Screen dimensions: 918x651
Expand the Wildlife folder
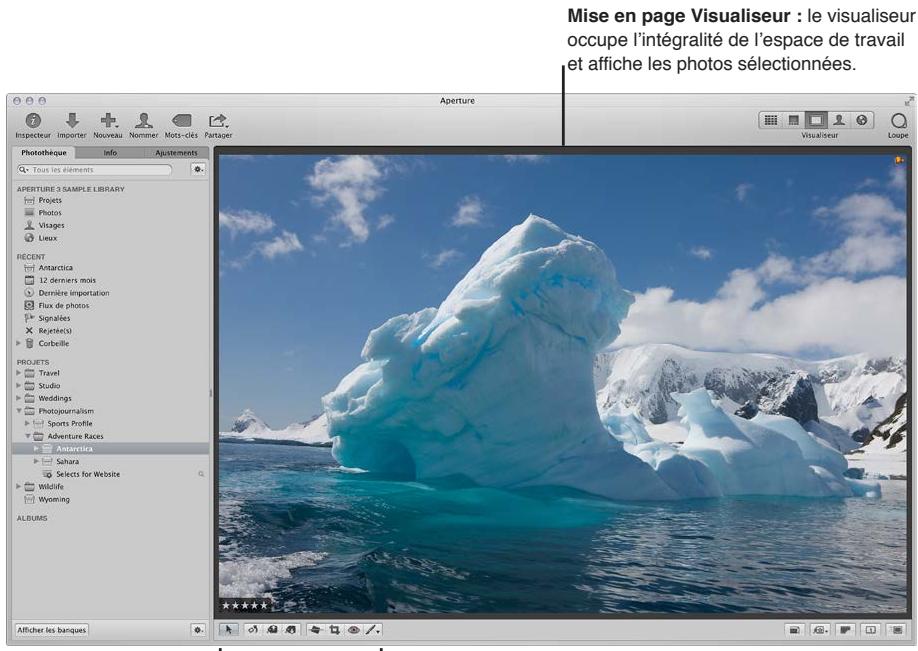(x=18, y=486)
